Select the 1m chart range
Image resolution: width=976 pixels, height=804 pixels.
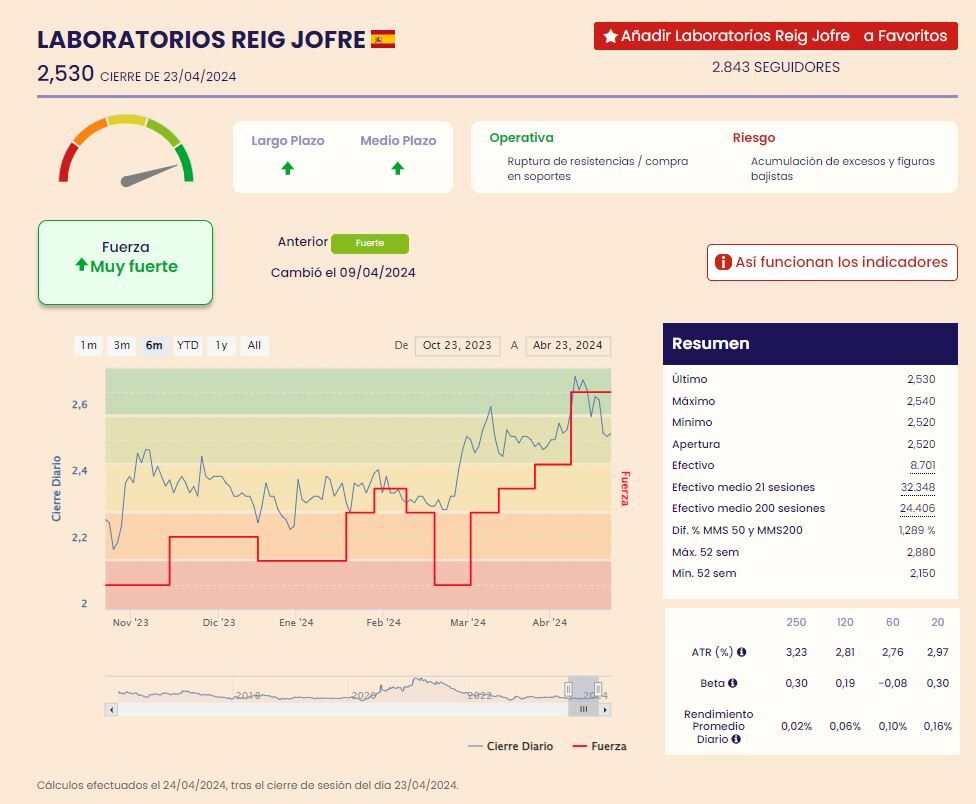[89, 345]
